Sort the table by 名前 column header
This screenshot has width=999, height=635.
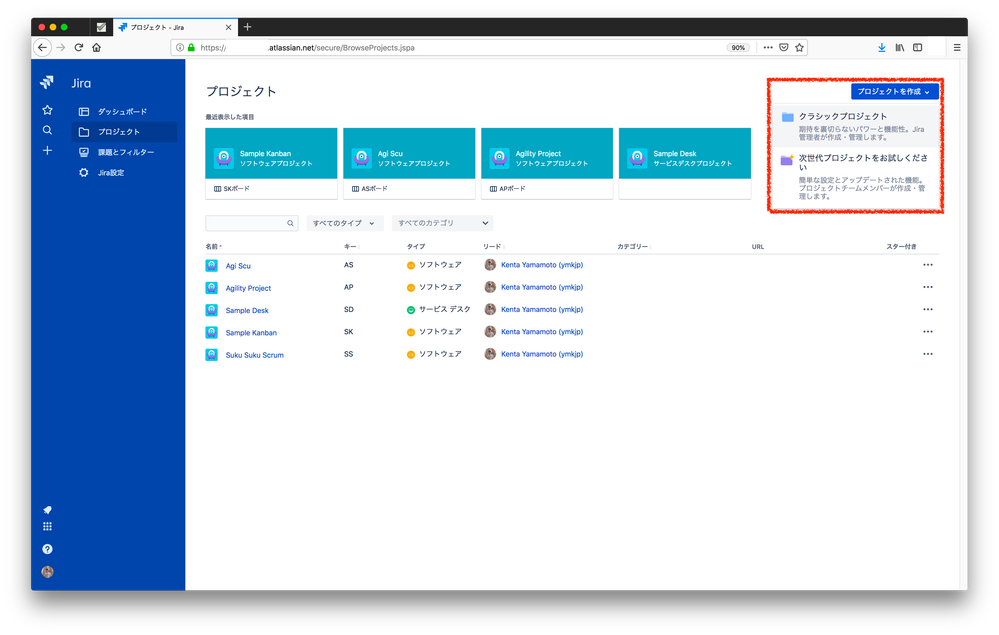(213, 246)
